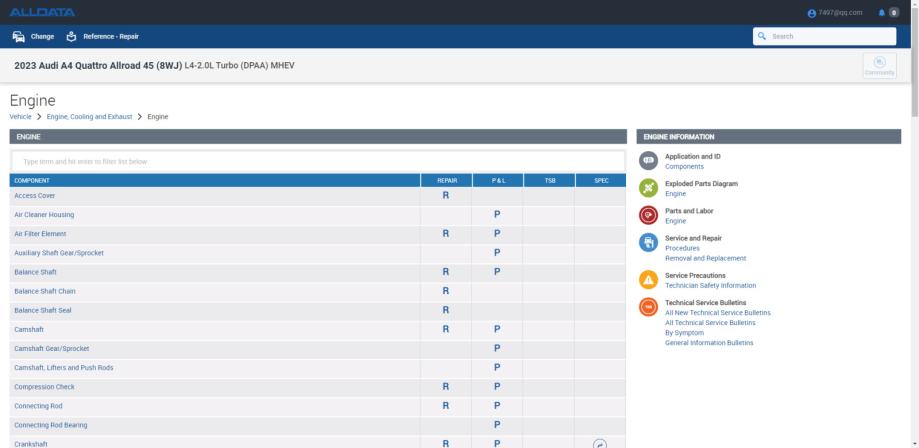Open Access Cover component
This screenshot has width=919, height=448.
click(x=35, y=195)
